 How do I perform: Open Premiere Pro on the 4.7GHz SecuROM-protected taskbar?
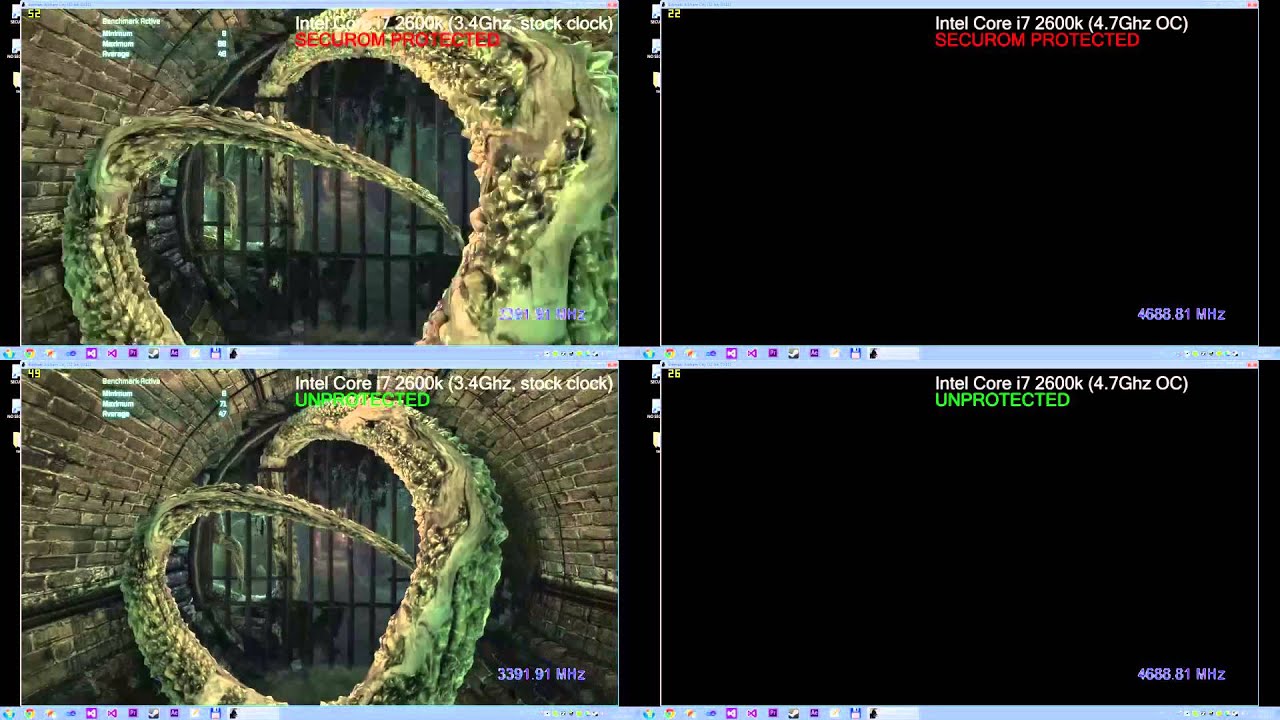point(773,354)
